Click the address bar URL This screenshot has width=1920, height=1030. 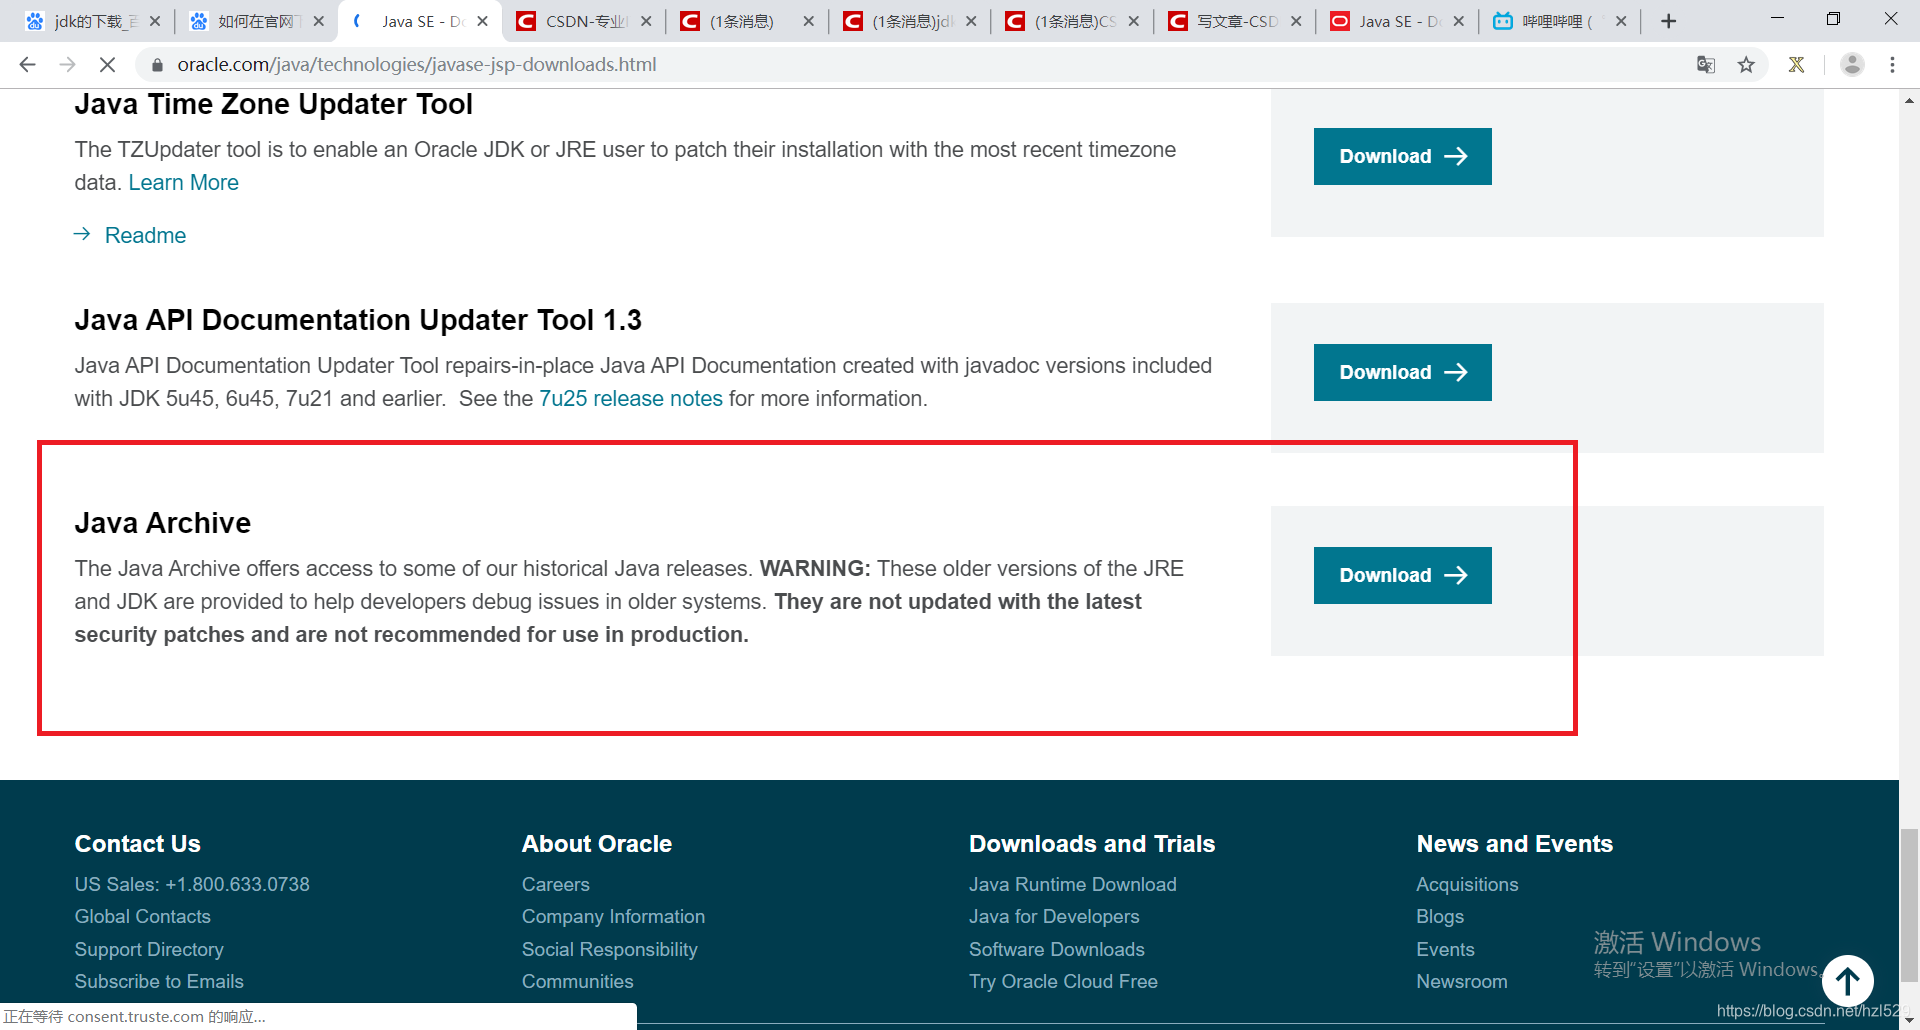coord(417,65)
